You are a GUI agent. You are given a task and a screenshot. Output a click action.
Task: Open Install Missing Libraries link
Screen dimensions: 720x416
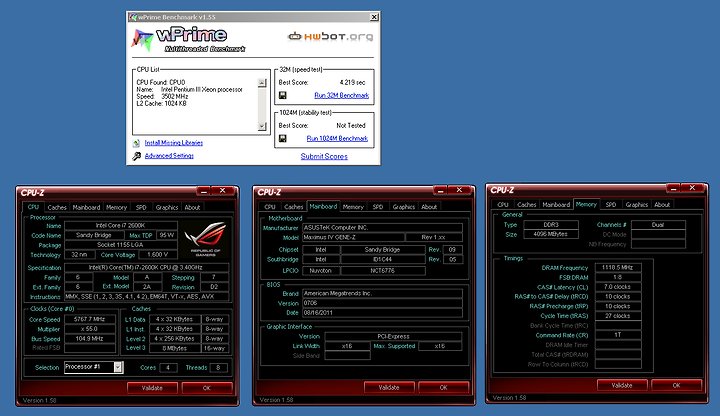coord(174,143)
